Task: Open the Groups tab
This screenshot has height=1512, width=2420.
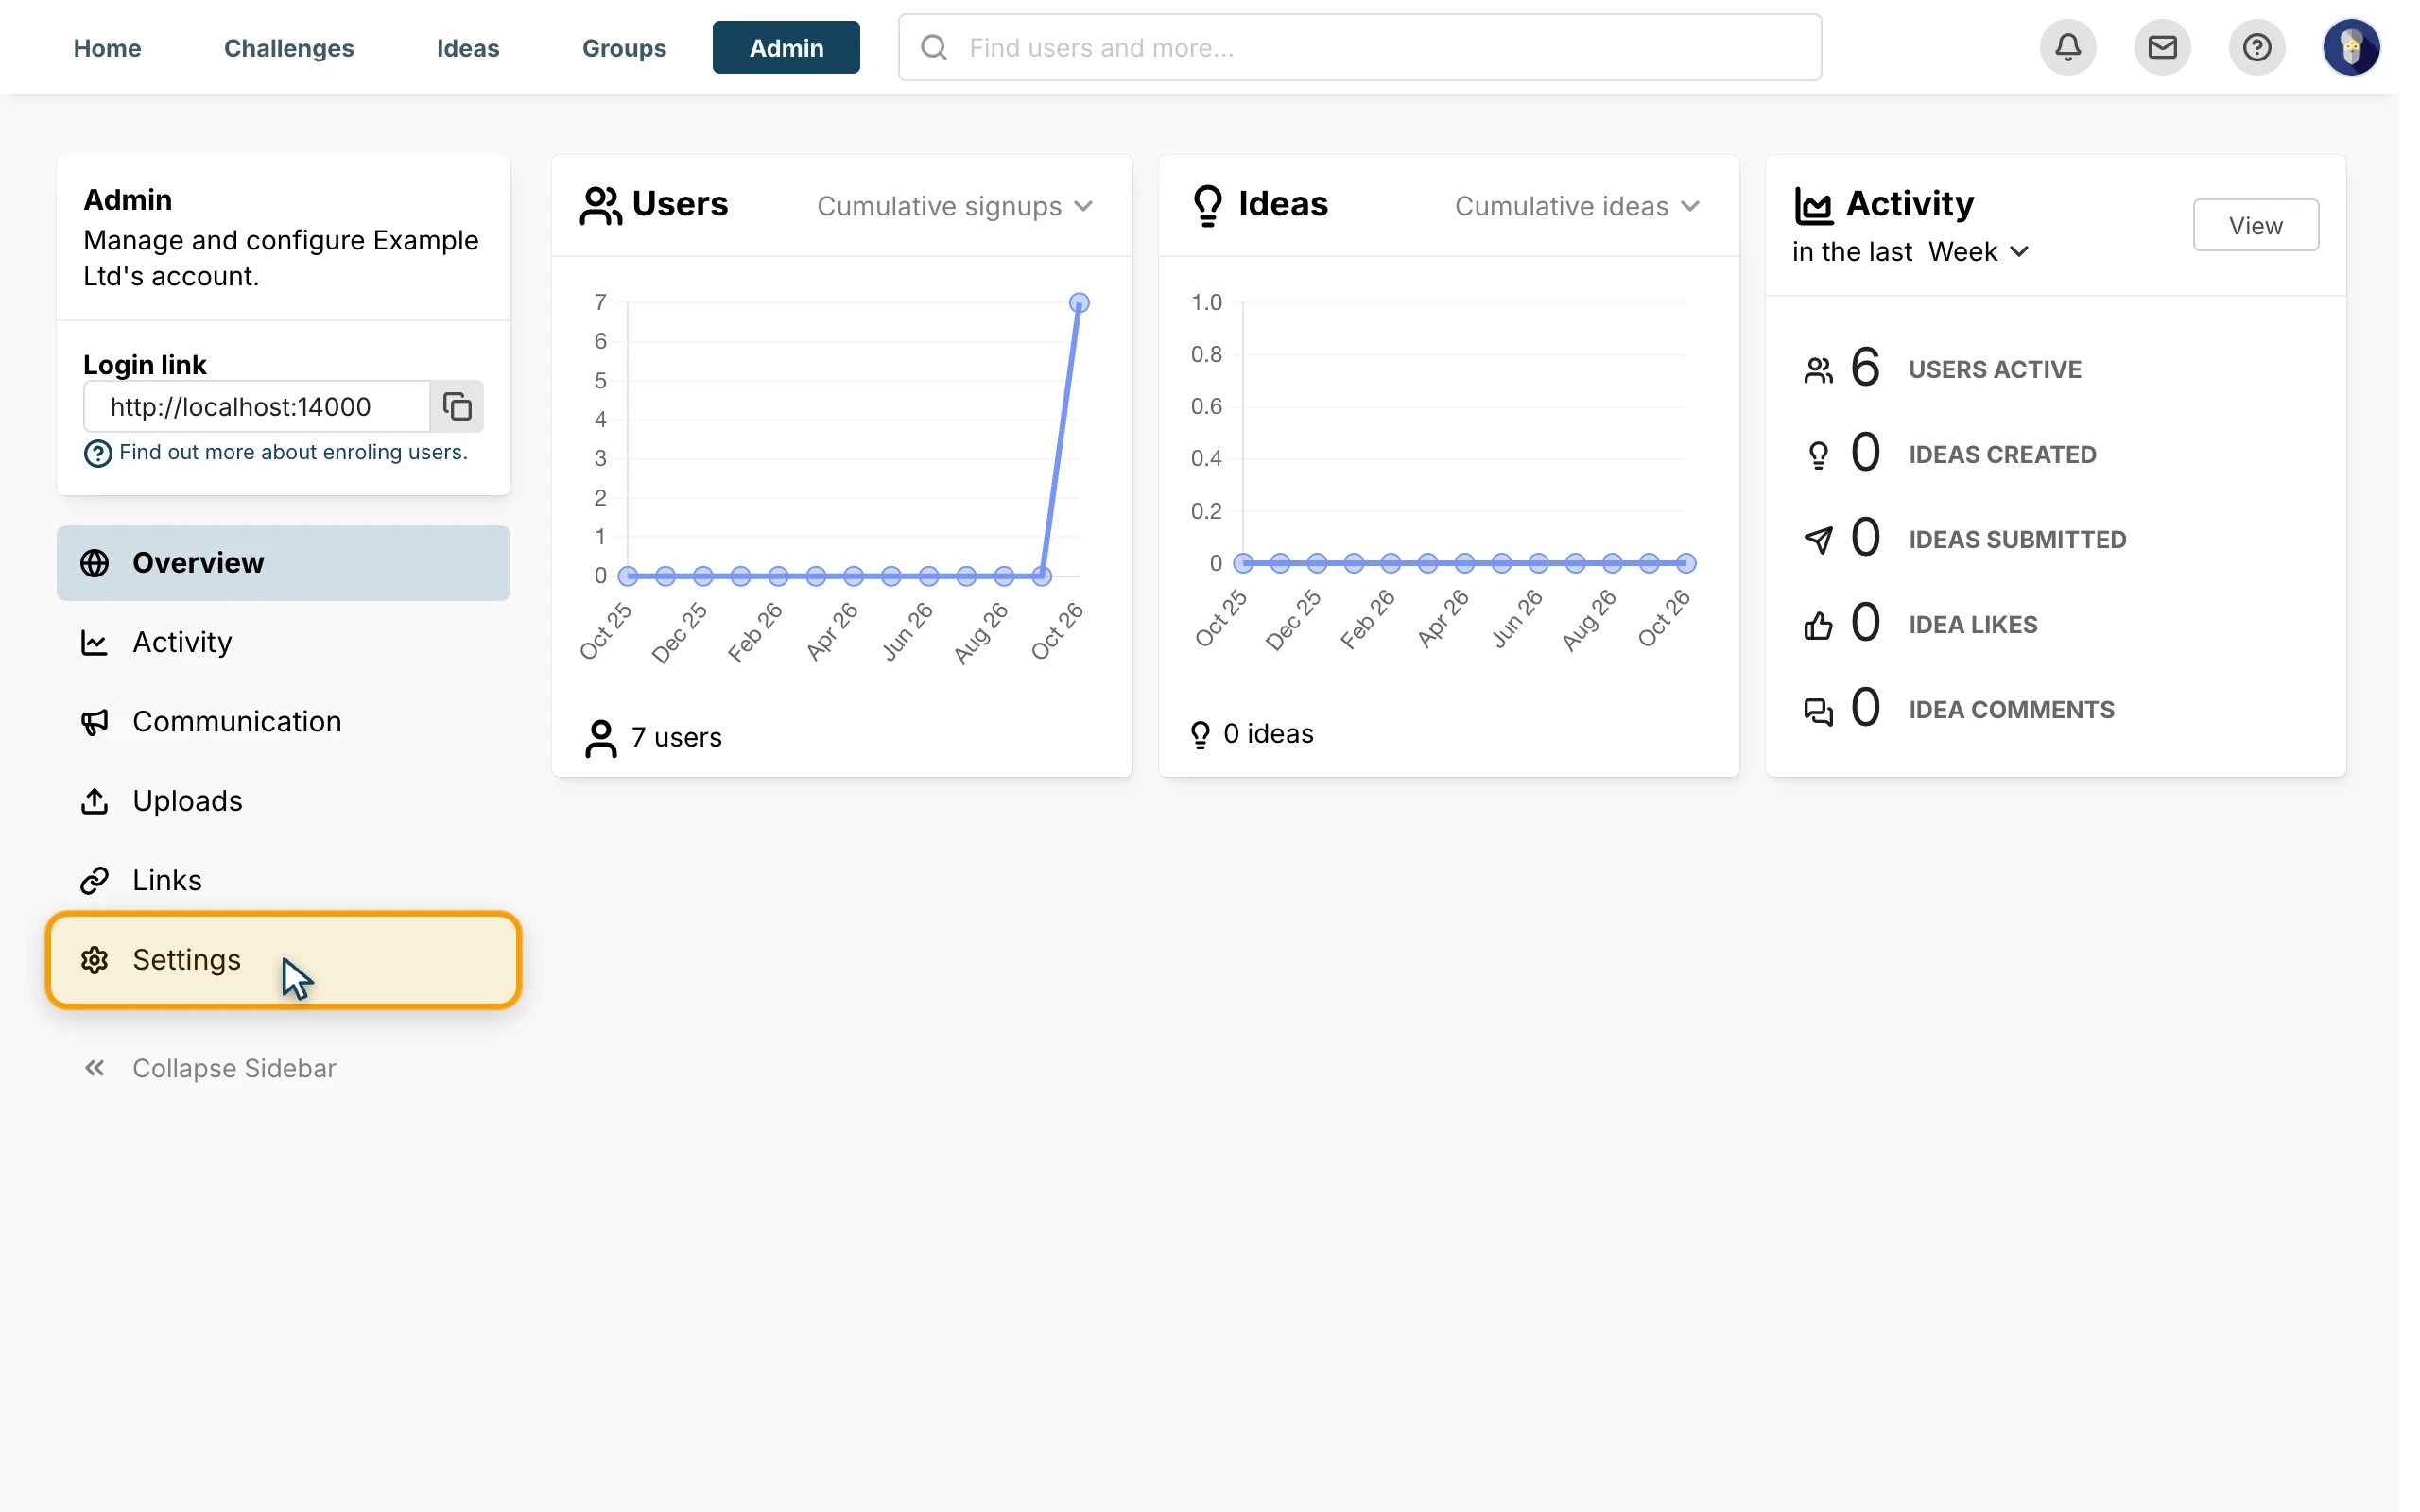Action: coord(624,48)
